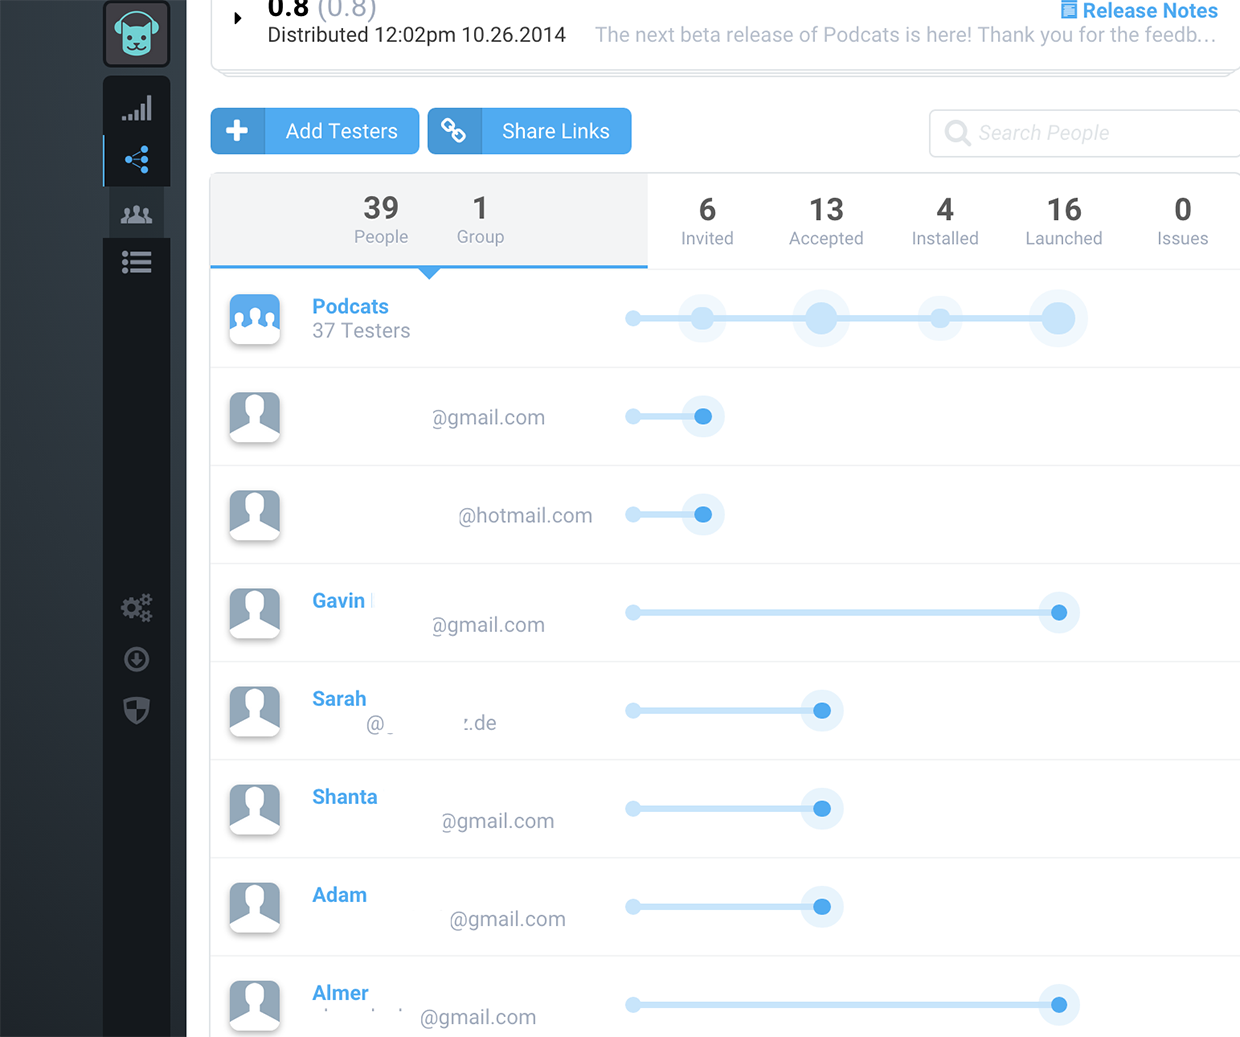Click the beta release description text
The height and width of the screenshot is (1037, 1240).
click(906, 35)
